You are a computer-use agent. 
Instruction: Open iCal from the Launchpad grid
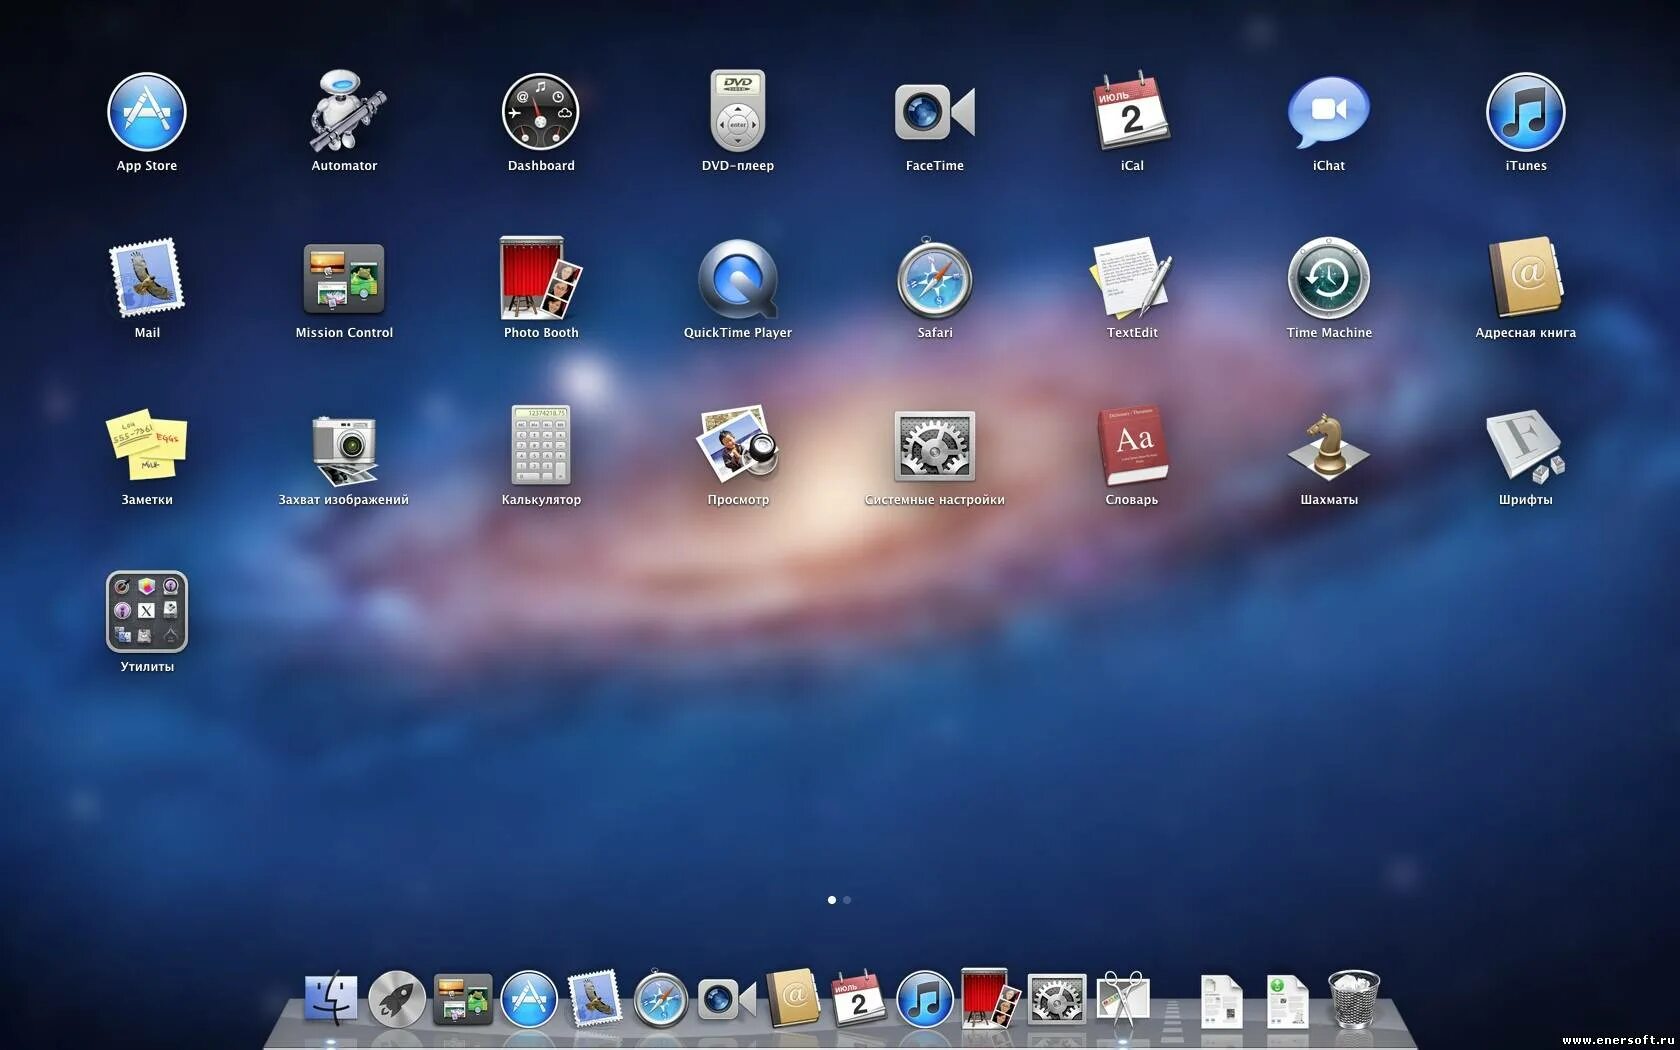(x=1132, y=112)
